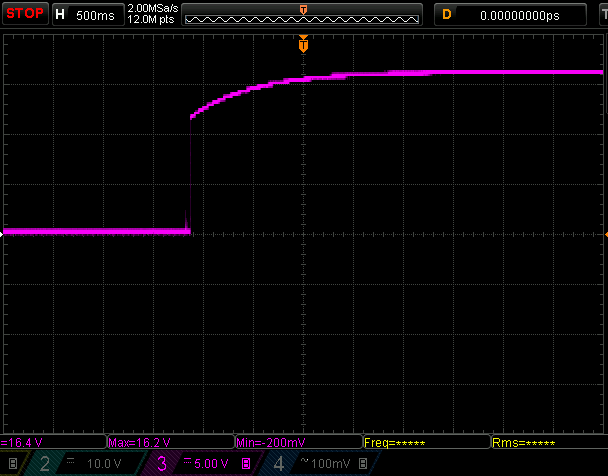Click the Min=-200mV measurement
This screenshot has height=476, width=608.
click(271, 443)
